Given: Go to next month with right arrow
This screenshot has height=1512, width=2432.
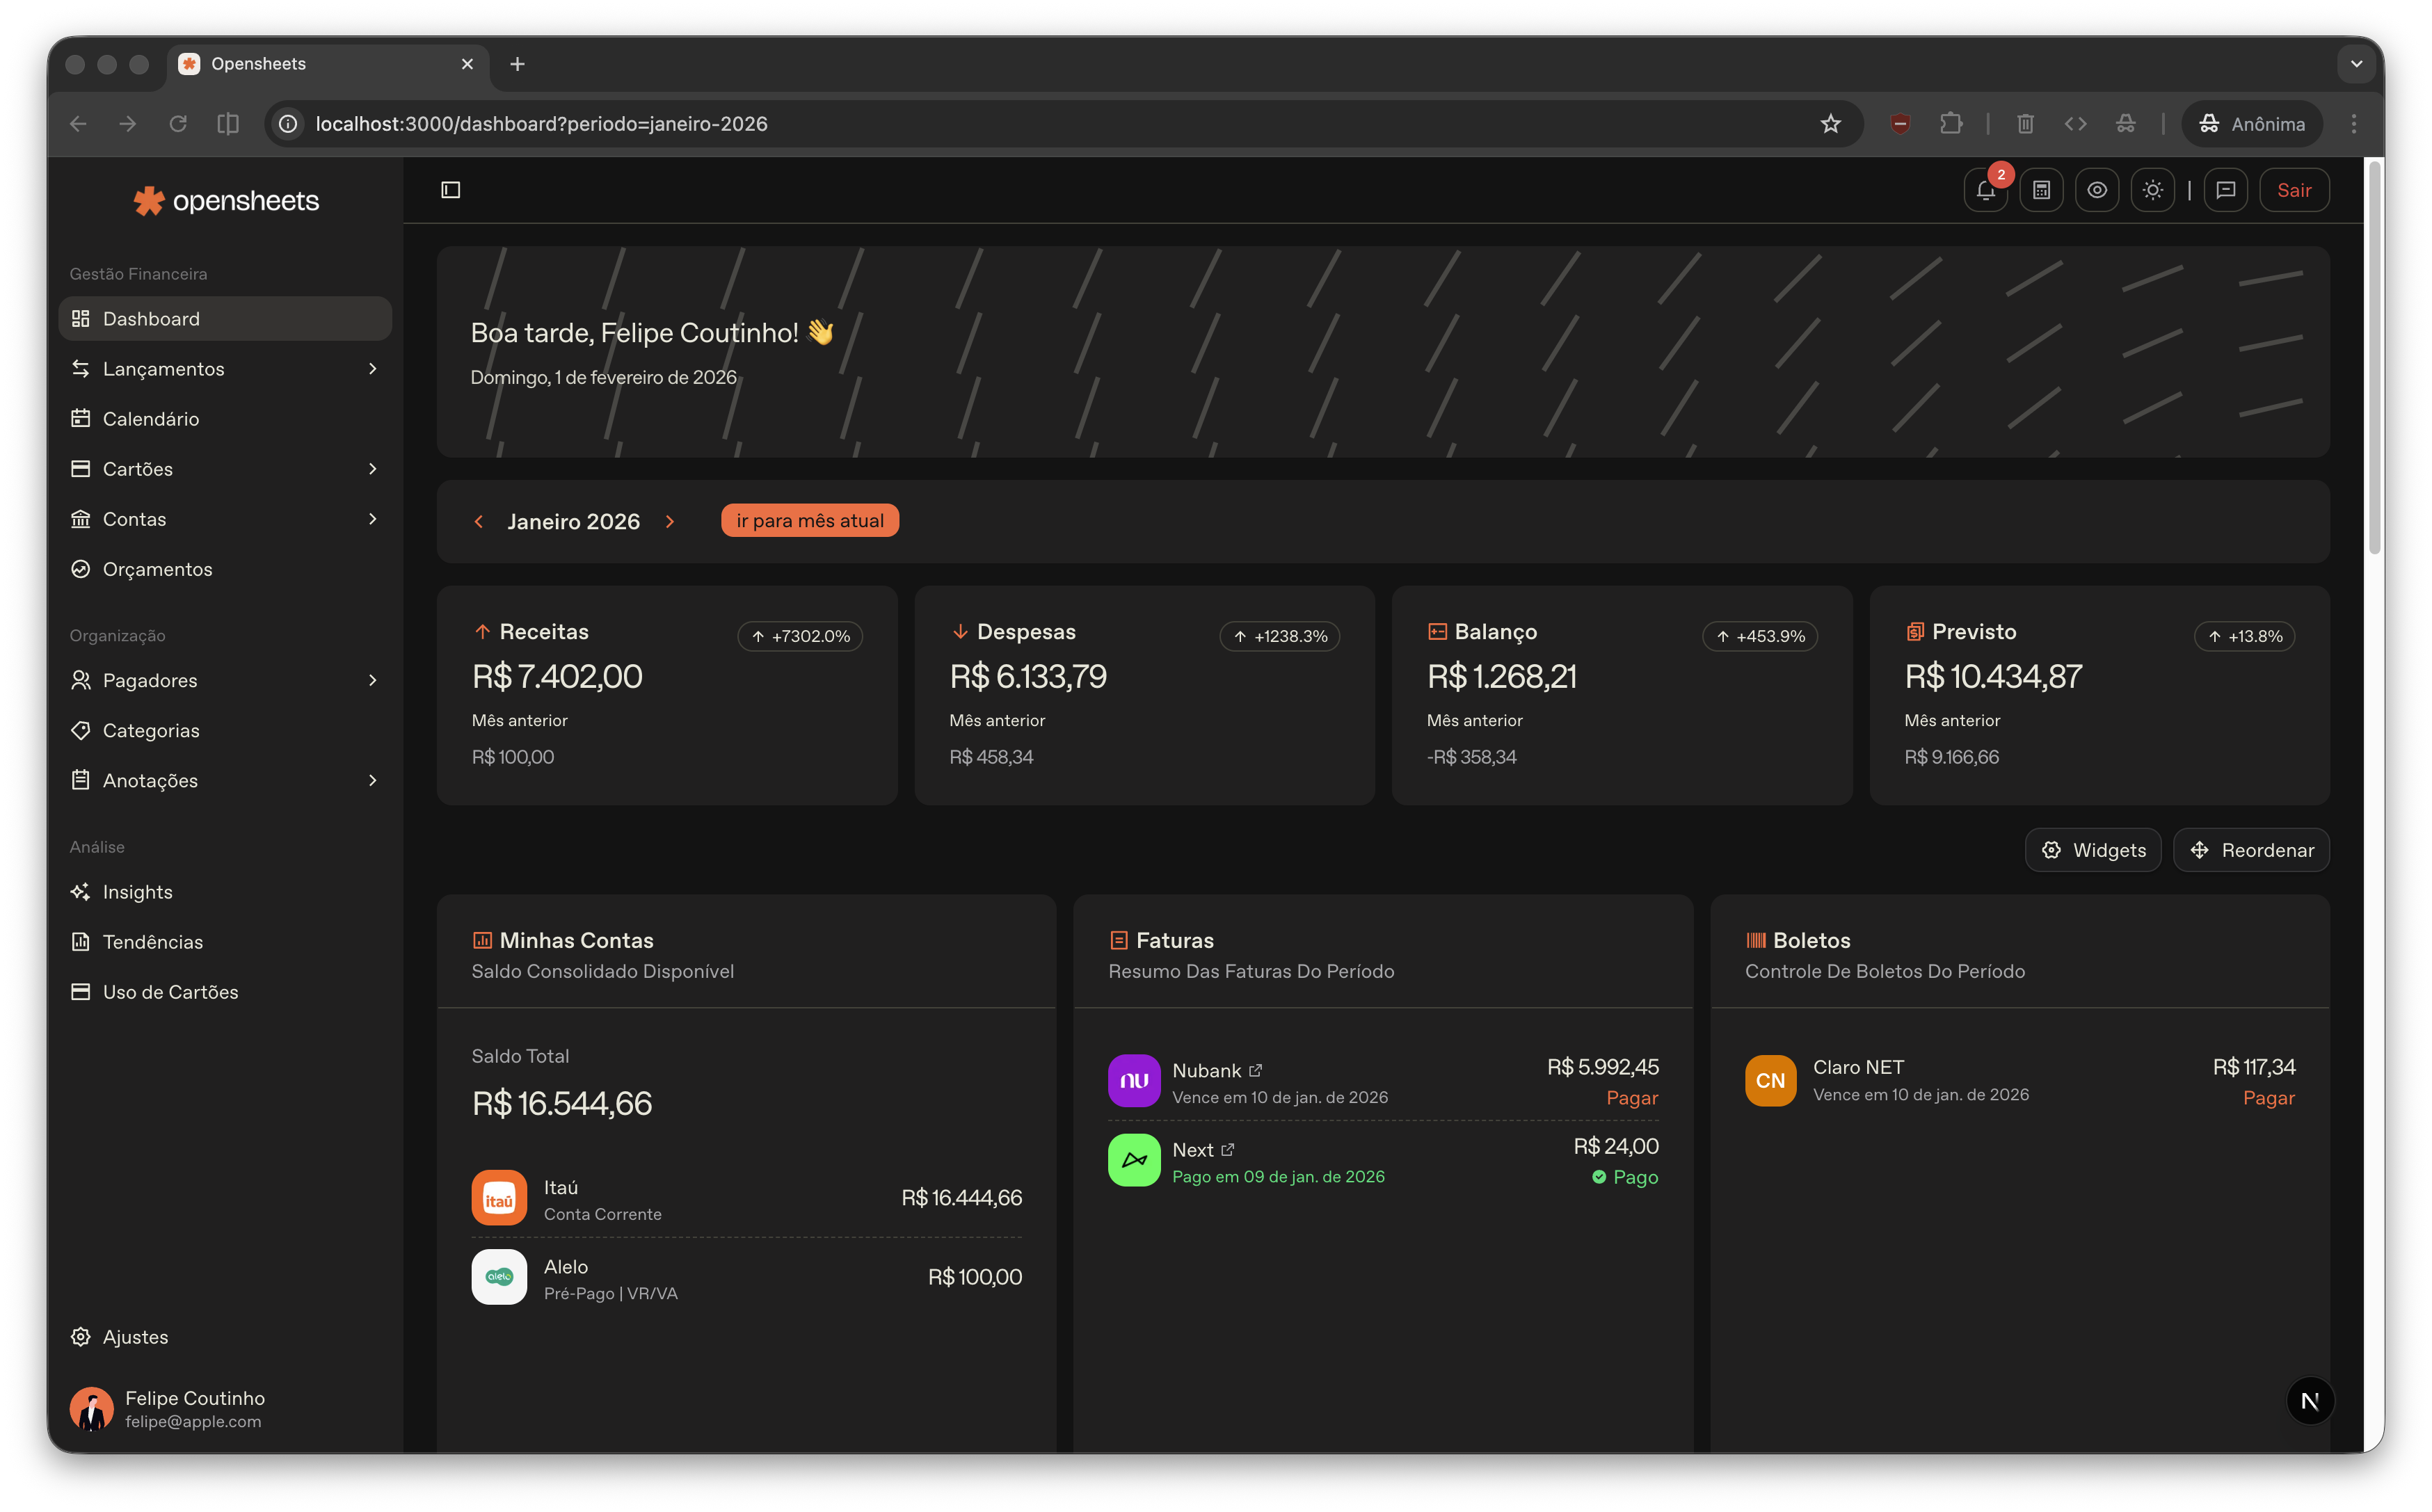Looking at the screenshot, I should click(x=670, y=522).
